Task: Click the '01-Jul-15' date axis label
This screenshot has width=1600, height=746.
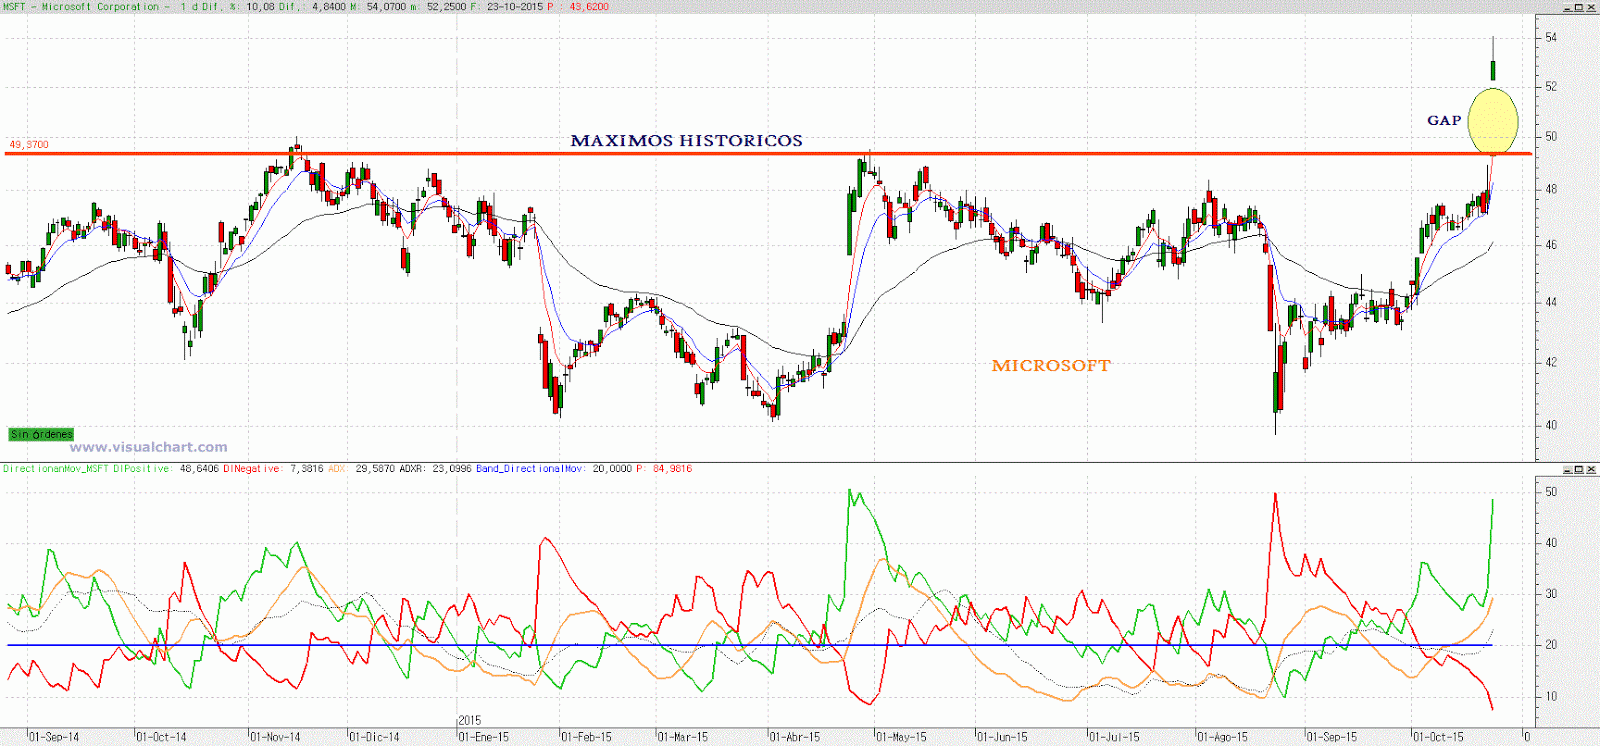Action: point(1115,738)
